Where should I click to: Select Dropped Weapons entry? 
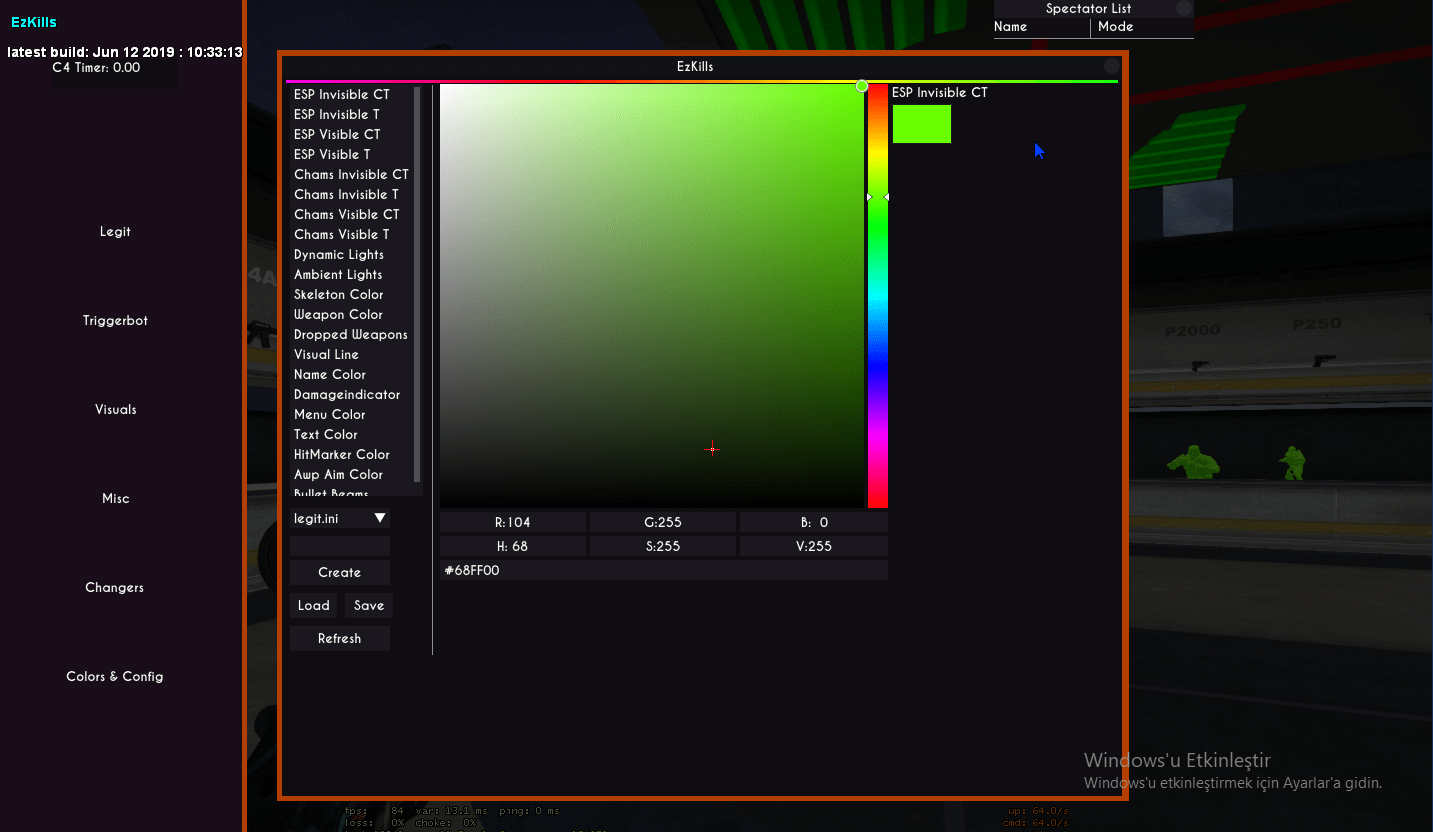pos(351,334)
